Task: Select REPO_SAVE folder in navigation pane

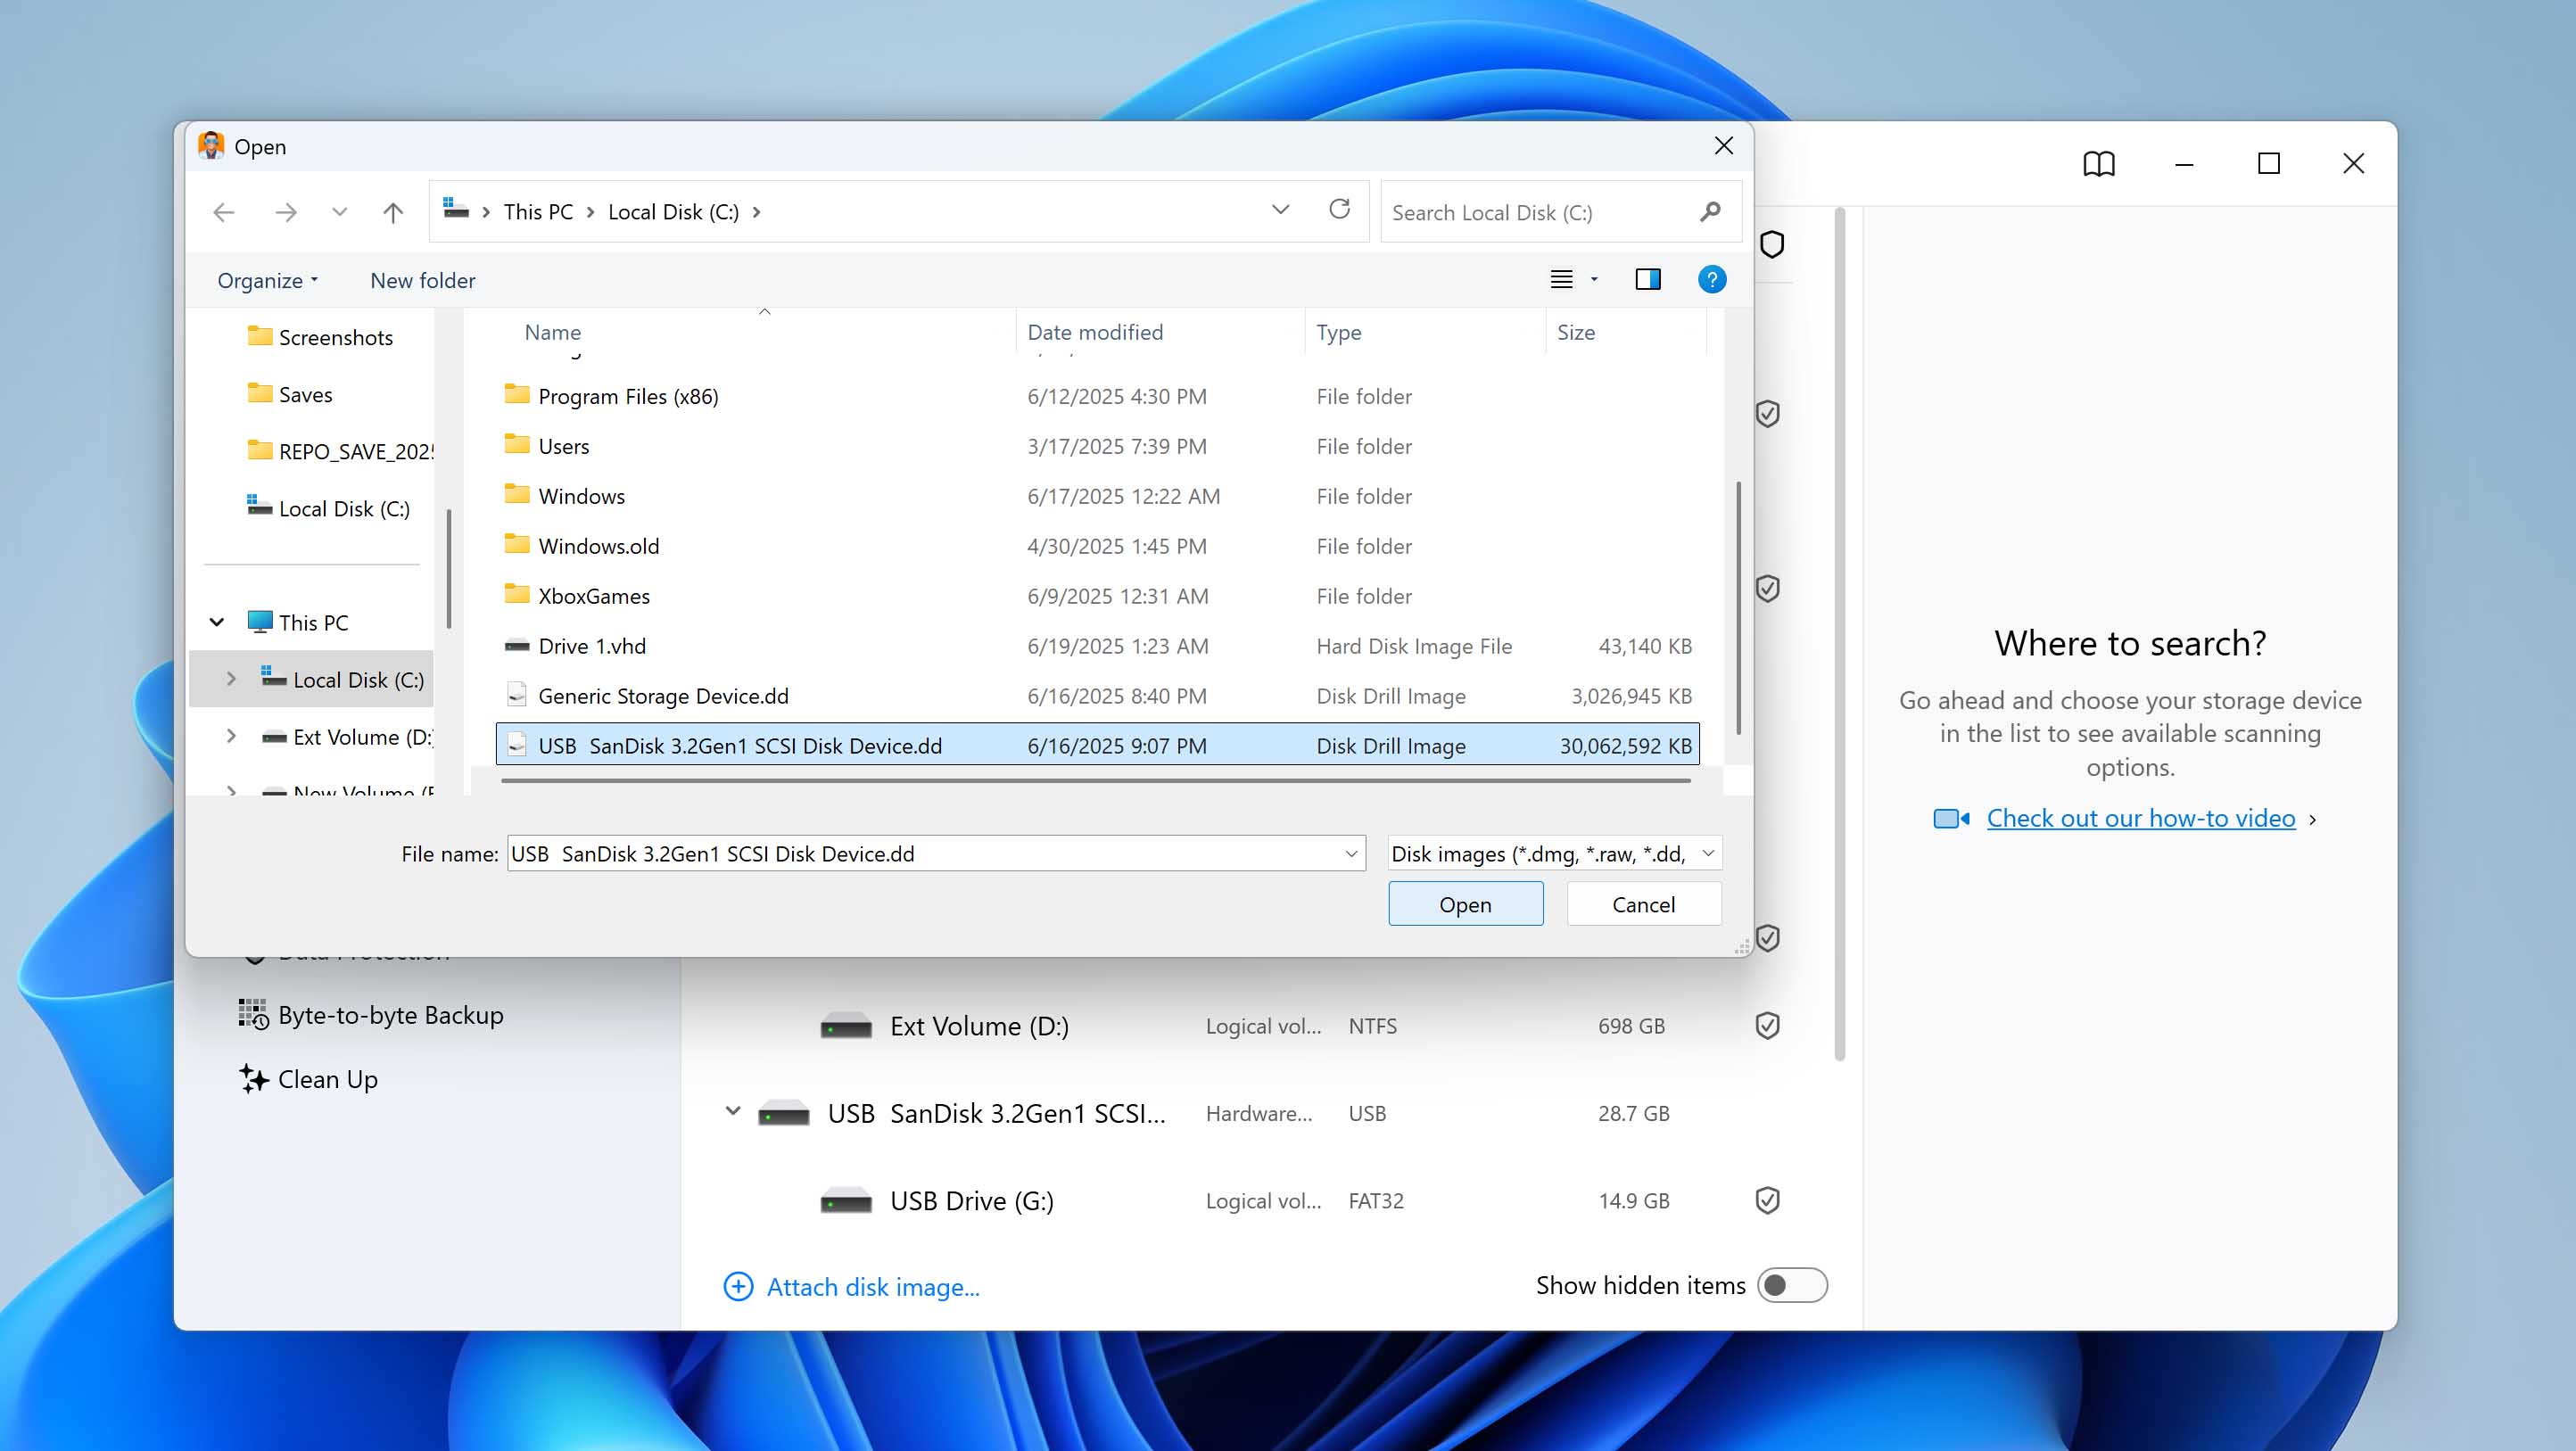Action: coord(340,451)
